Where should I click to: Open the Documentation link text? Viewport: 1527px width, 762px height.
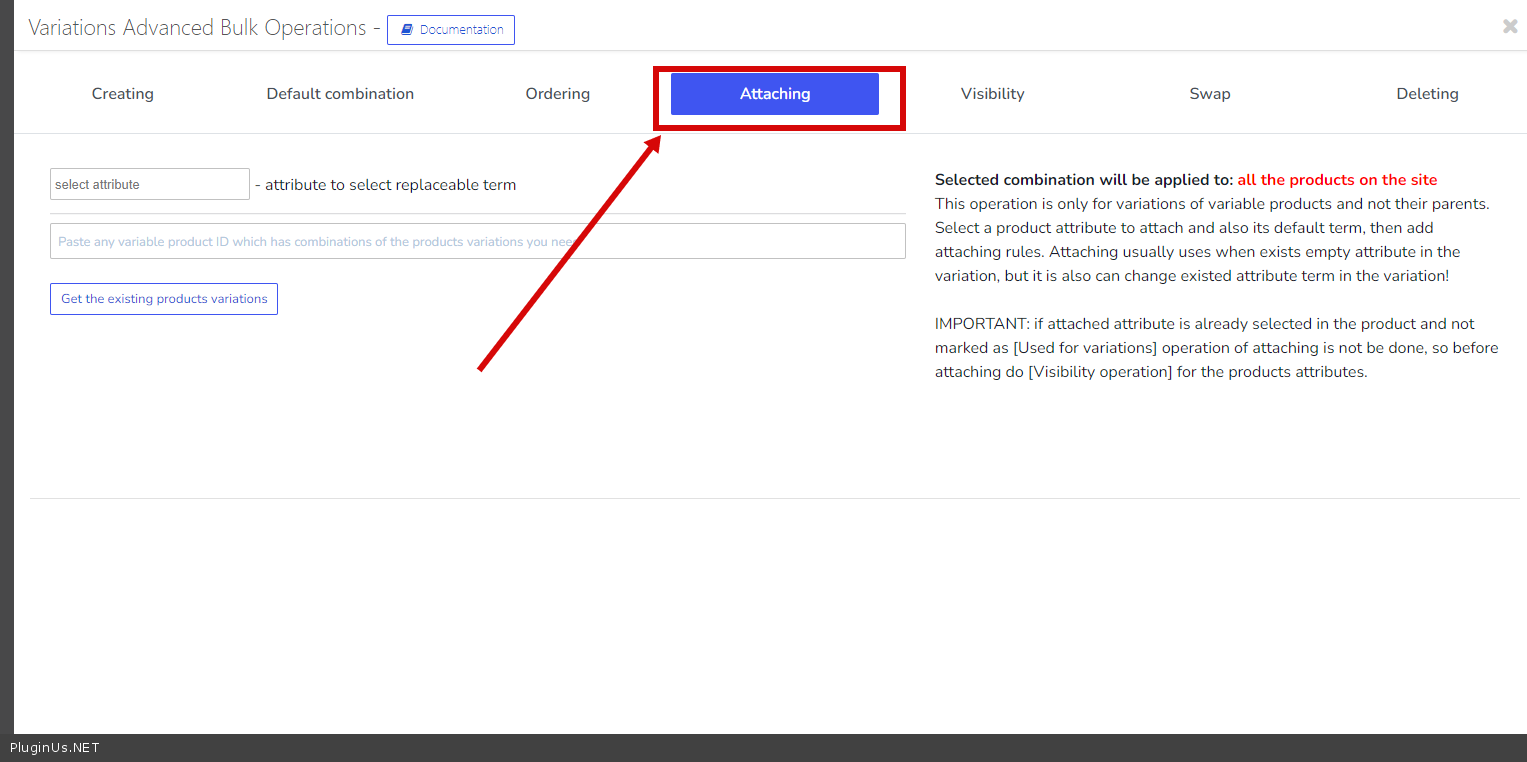(x=461, y=30)
